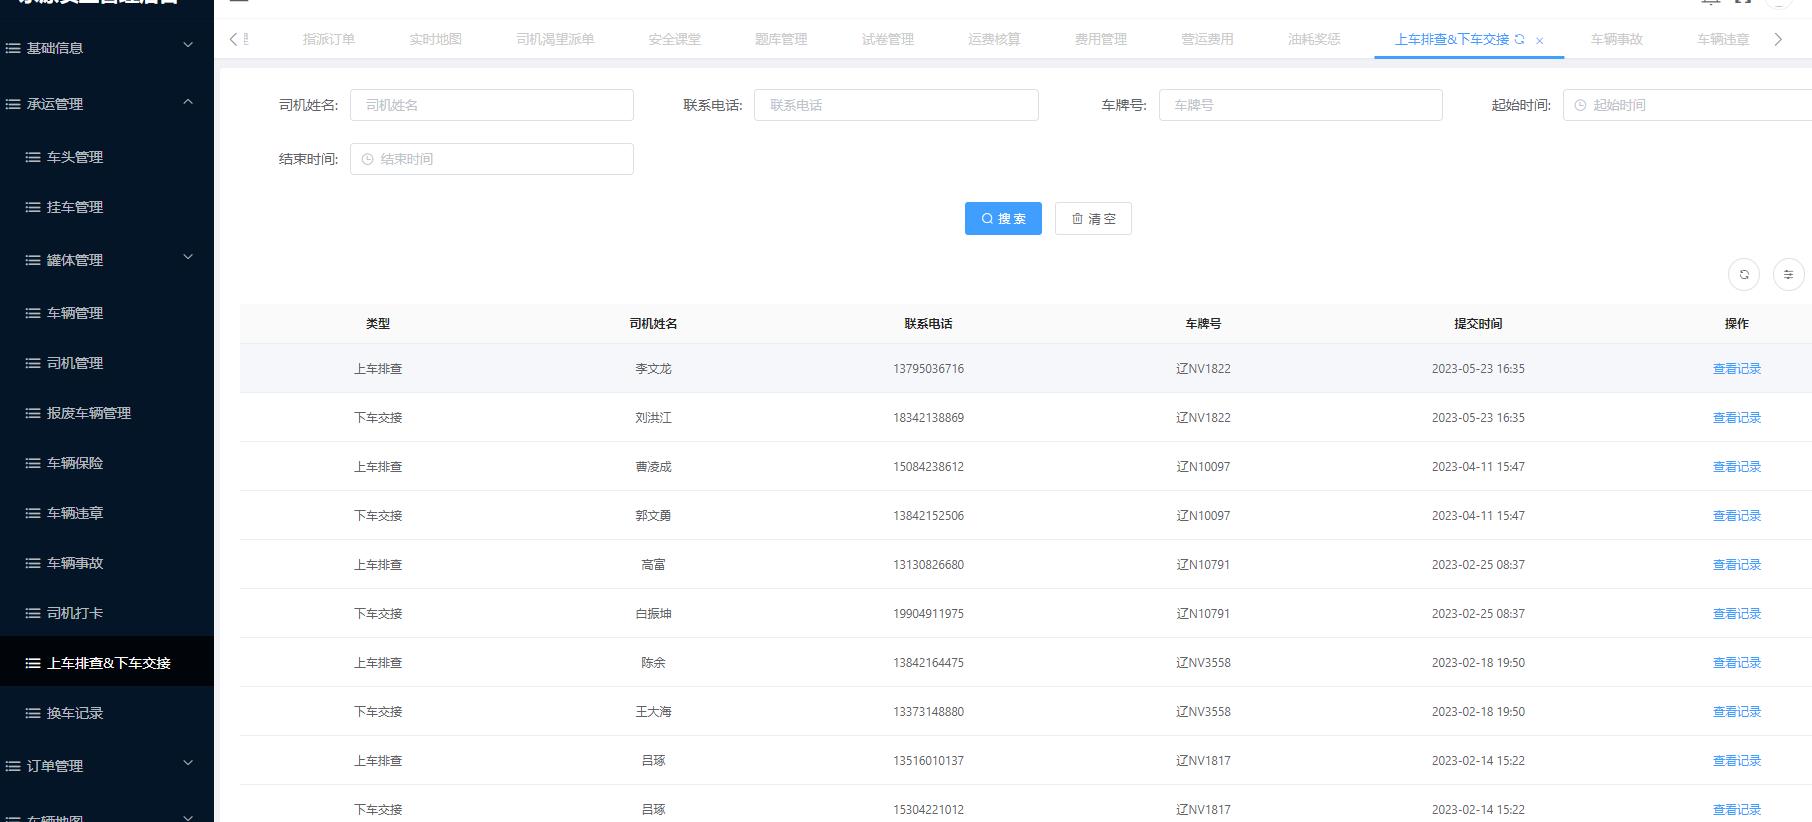Switch to the 实时地图 tab
Screen dimensions: 1812x822
[435, 39]
